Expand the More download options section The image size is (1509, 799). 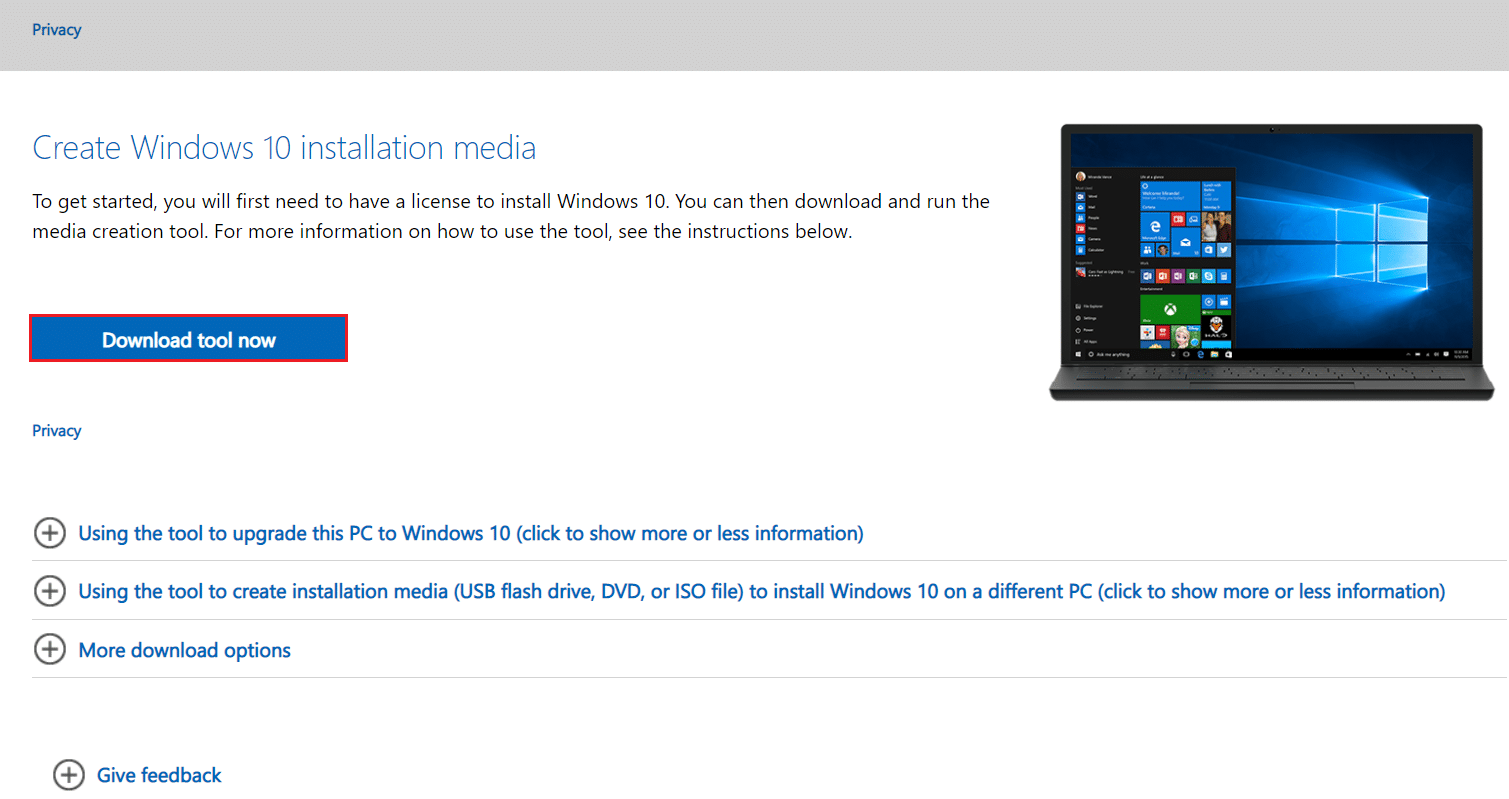[184, 650]
